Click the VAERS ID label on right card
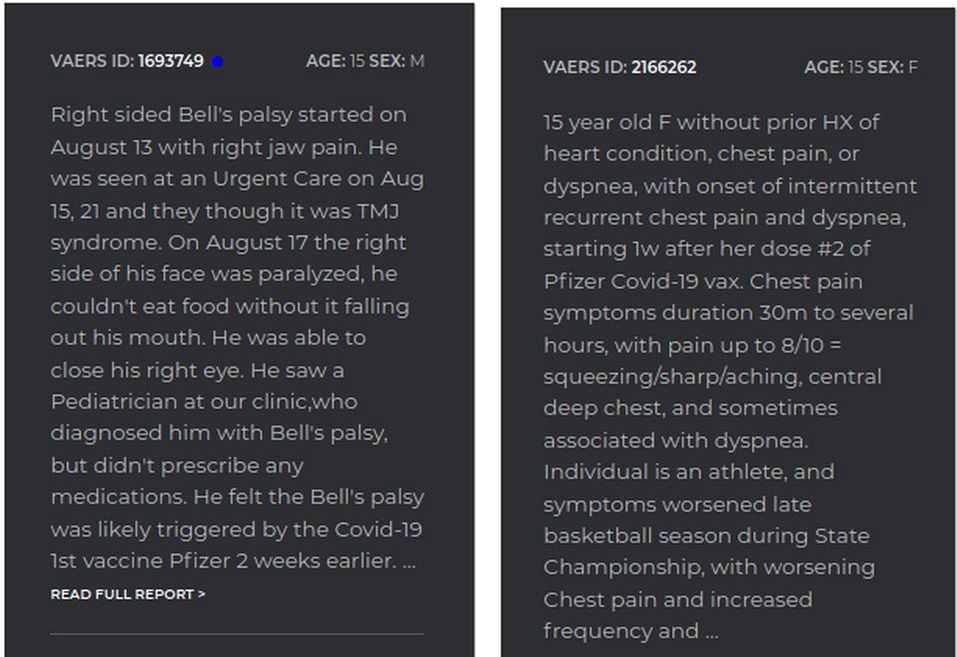The image size is (957, 657). pyautogui.click(x=585, y=67)
